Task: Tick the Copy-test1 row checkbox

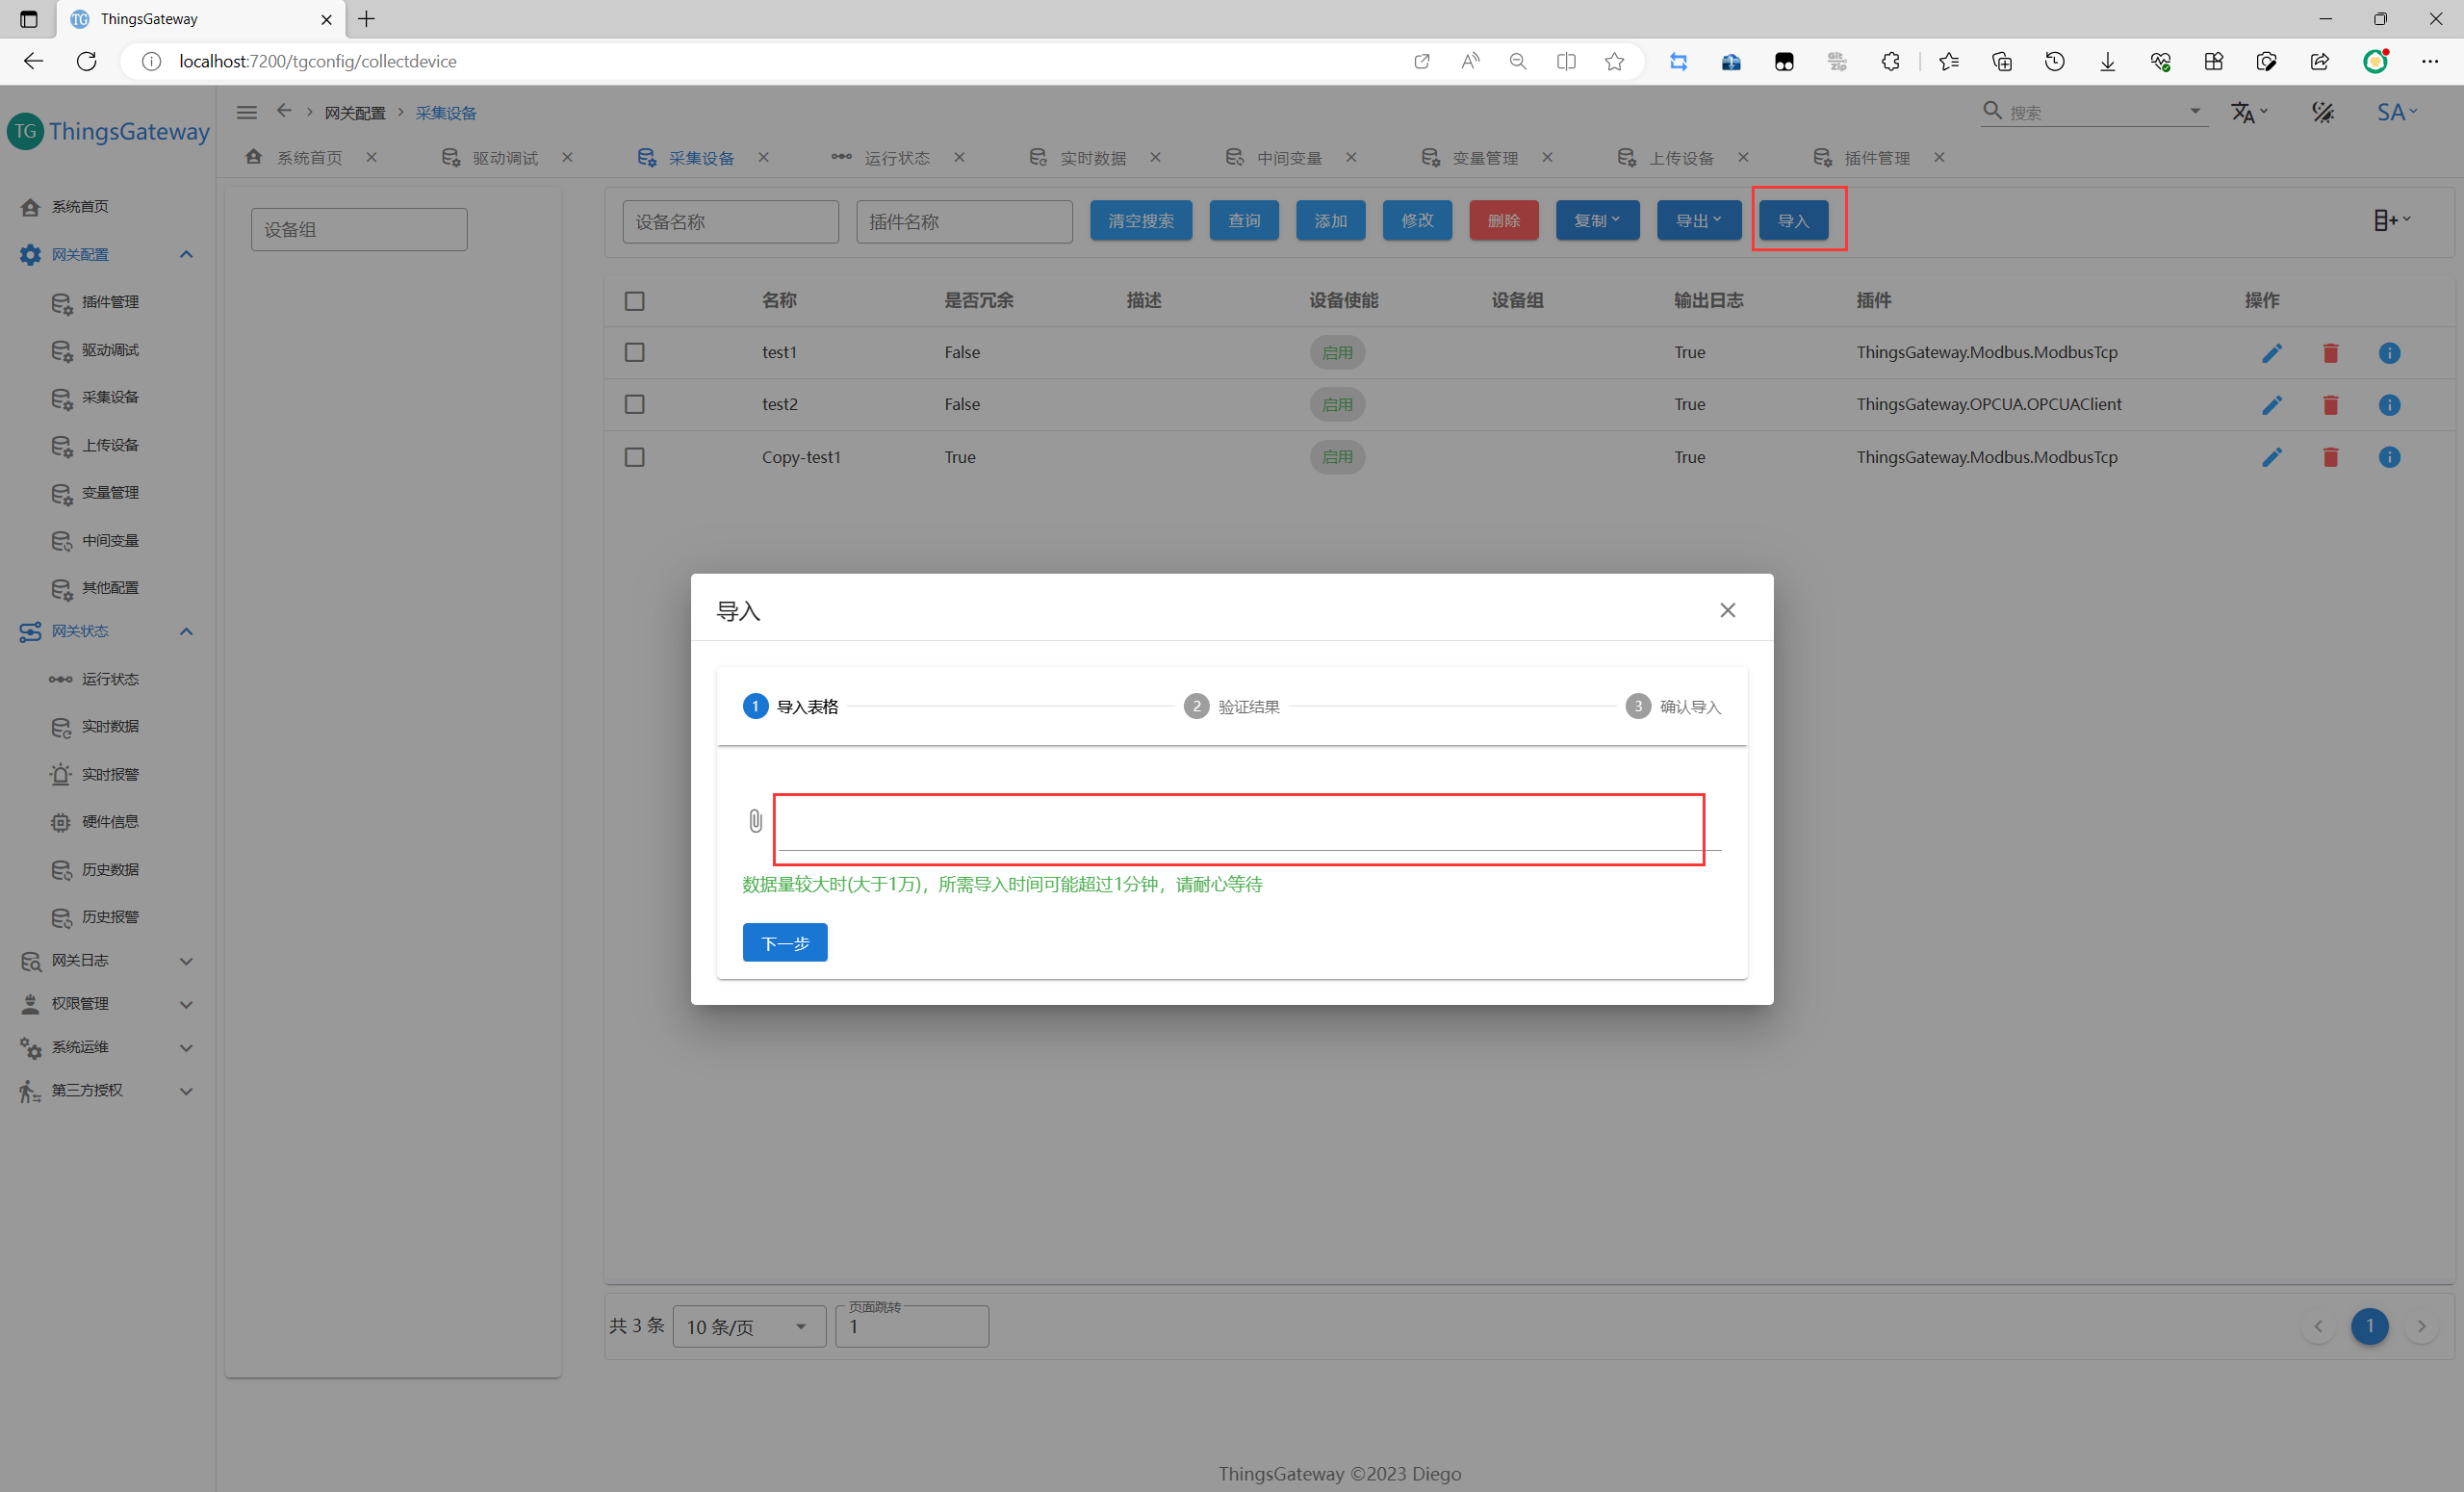Action: 634,457
